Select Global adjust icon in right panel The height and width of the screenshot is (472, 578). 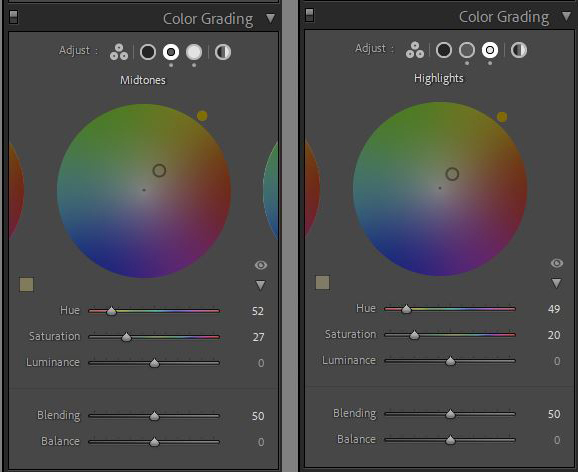[x=519, y=50]
